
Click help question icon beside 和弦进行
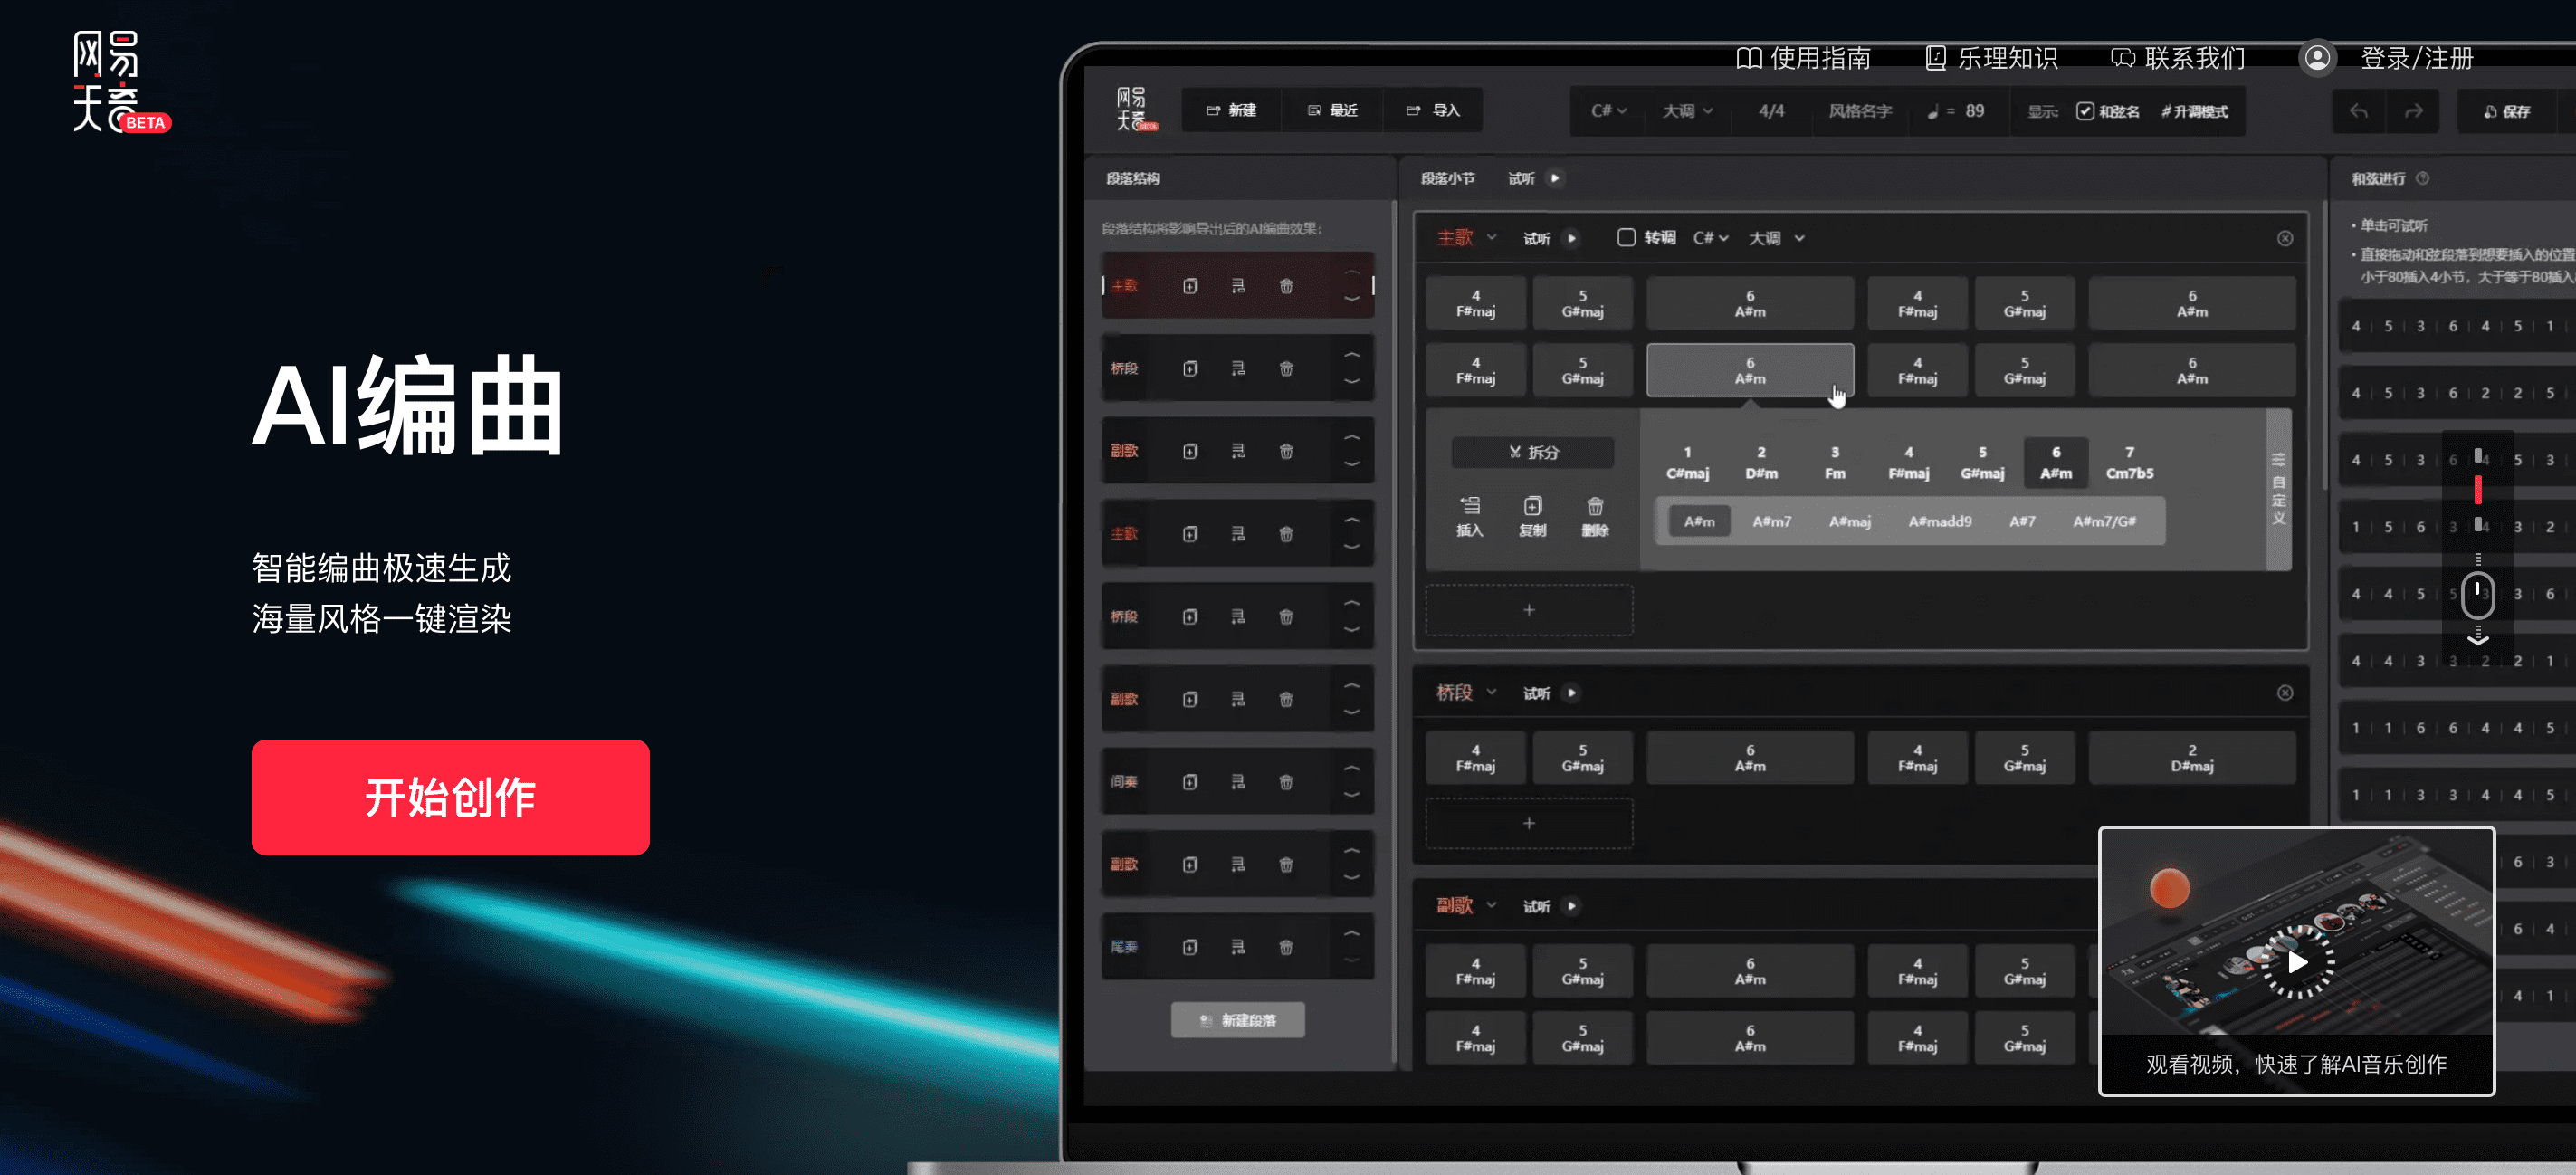pos(2422,178)
